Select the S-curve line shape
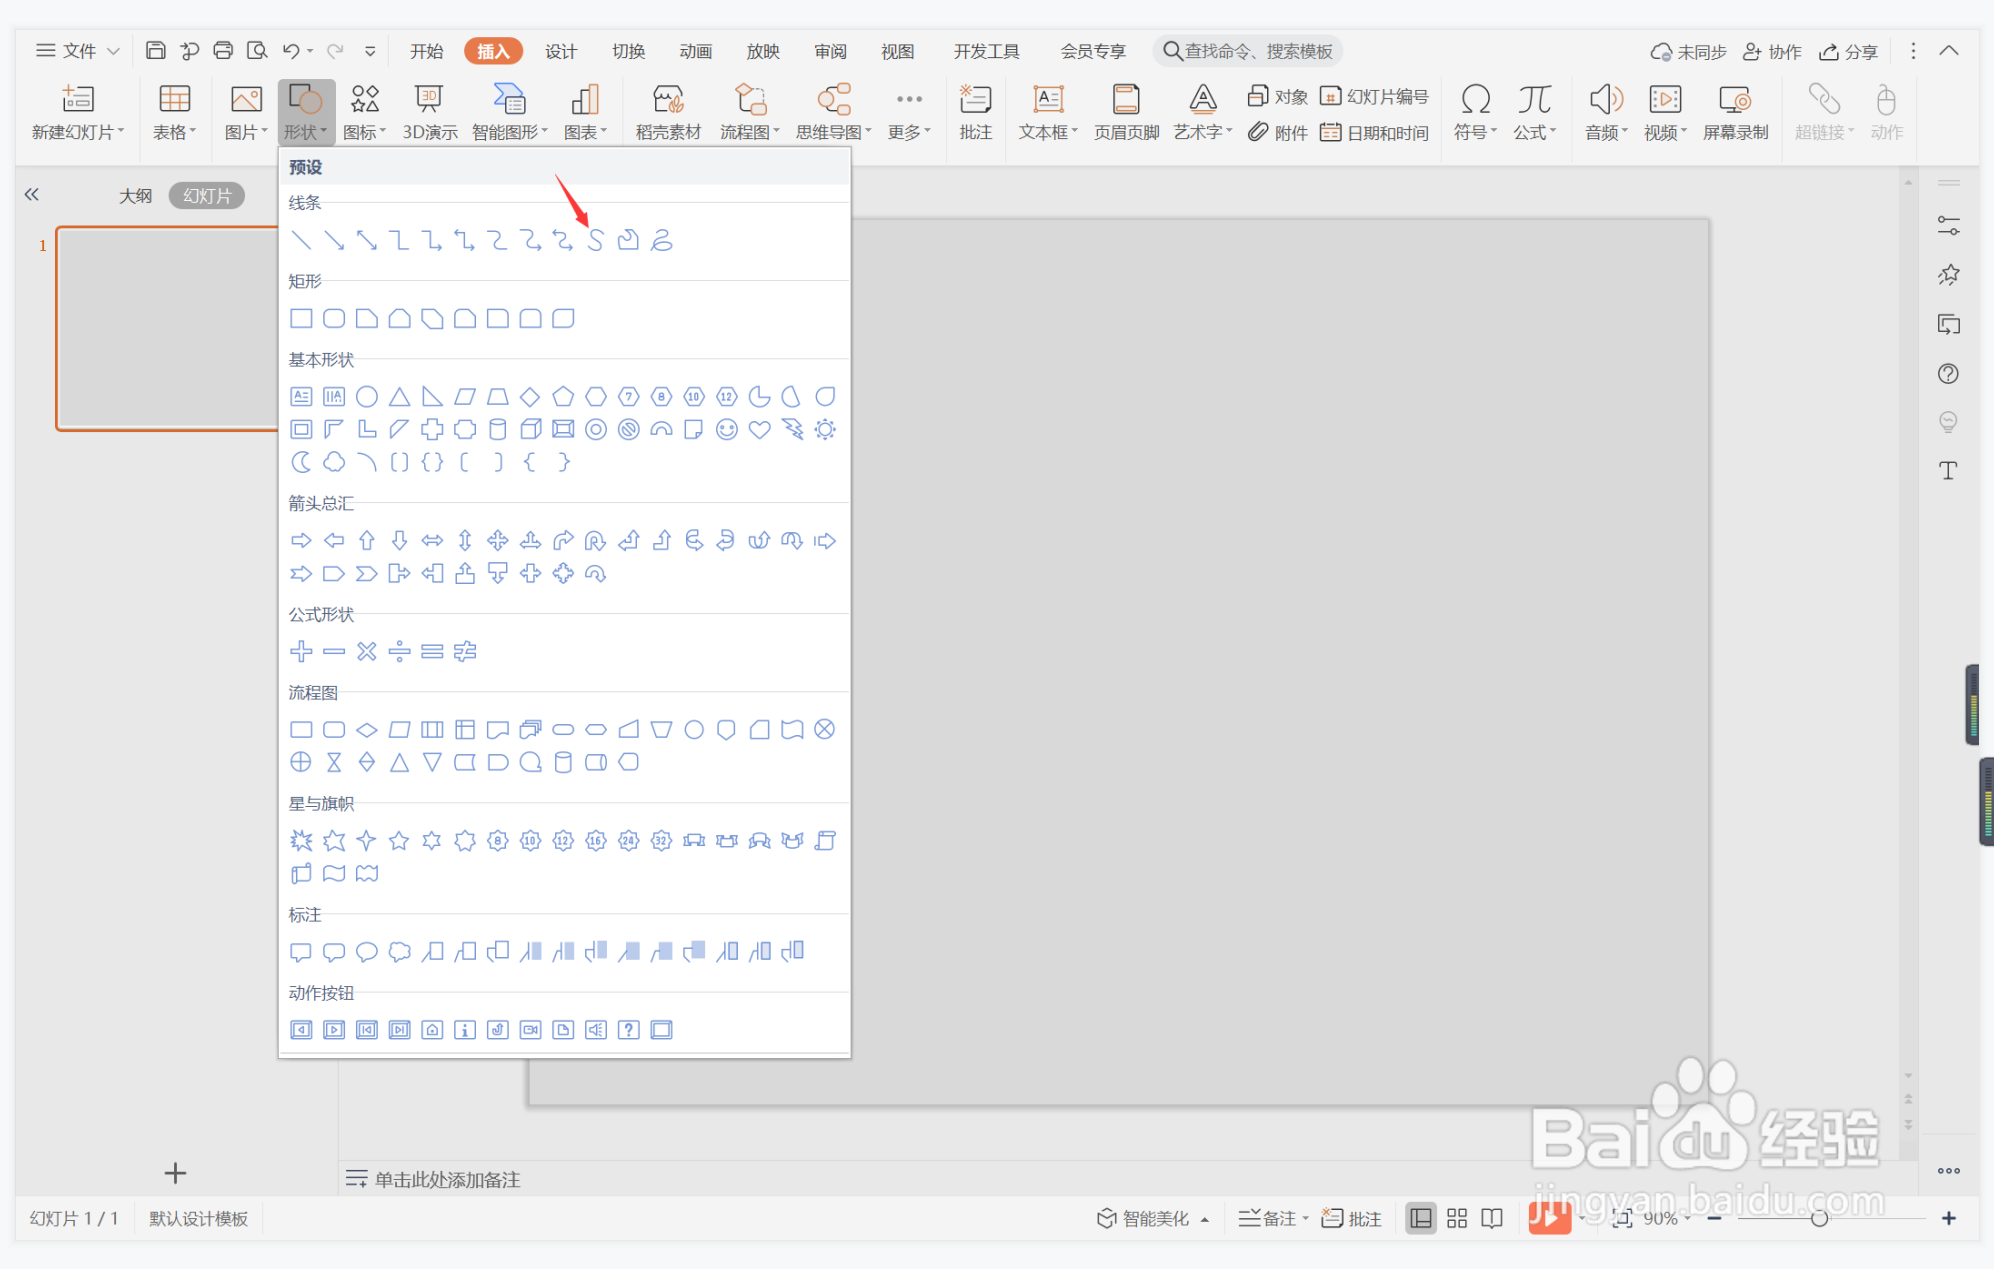 click(595, 240)
